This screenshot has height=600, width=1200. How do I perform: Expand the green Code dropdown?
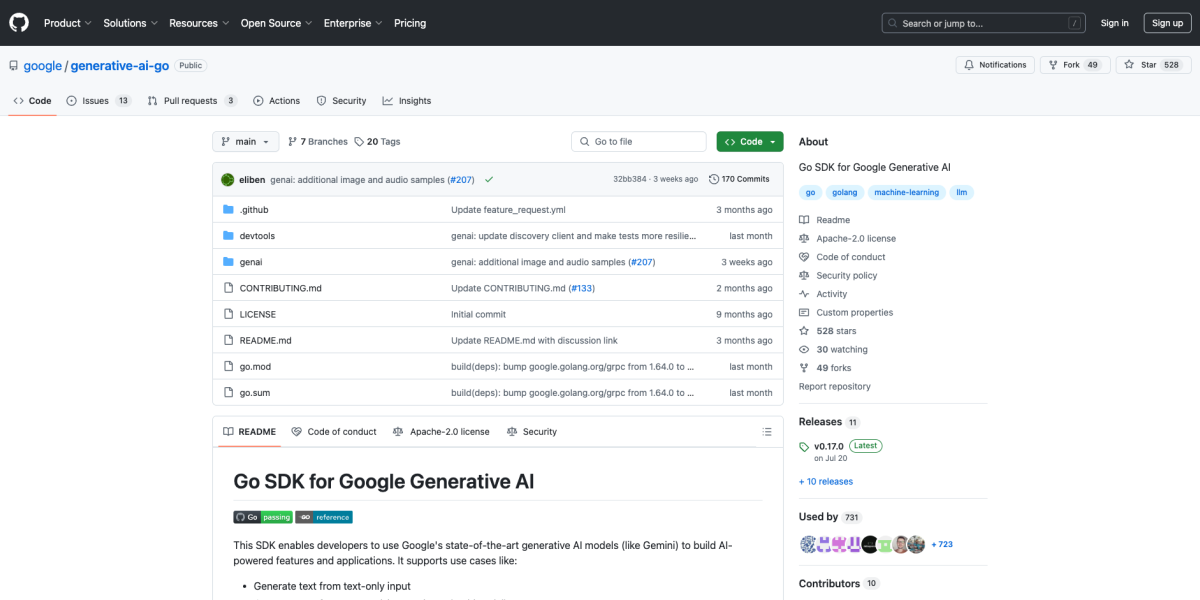coord(749,141)
